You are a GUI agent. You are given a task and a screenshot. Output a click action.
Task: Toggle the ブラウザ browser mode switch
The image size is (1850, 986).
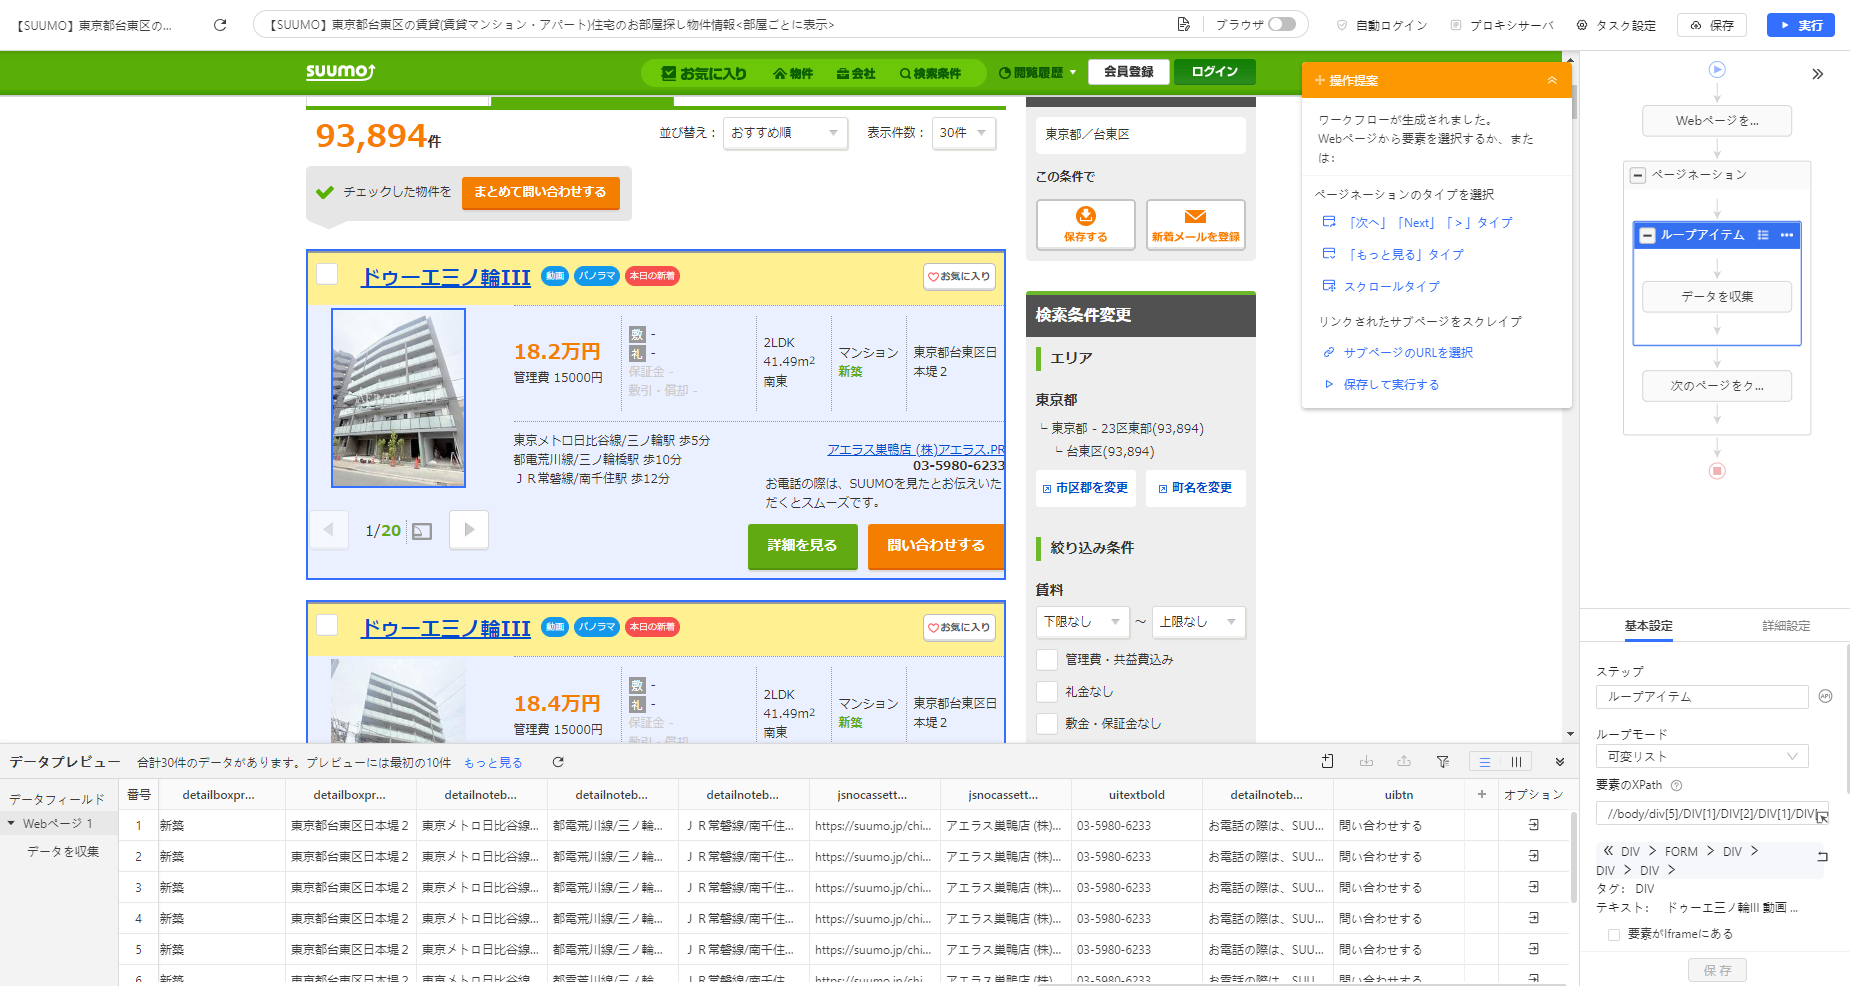point(1282,24)
